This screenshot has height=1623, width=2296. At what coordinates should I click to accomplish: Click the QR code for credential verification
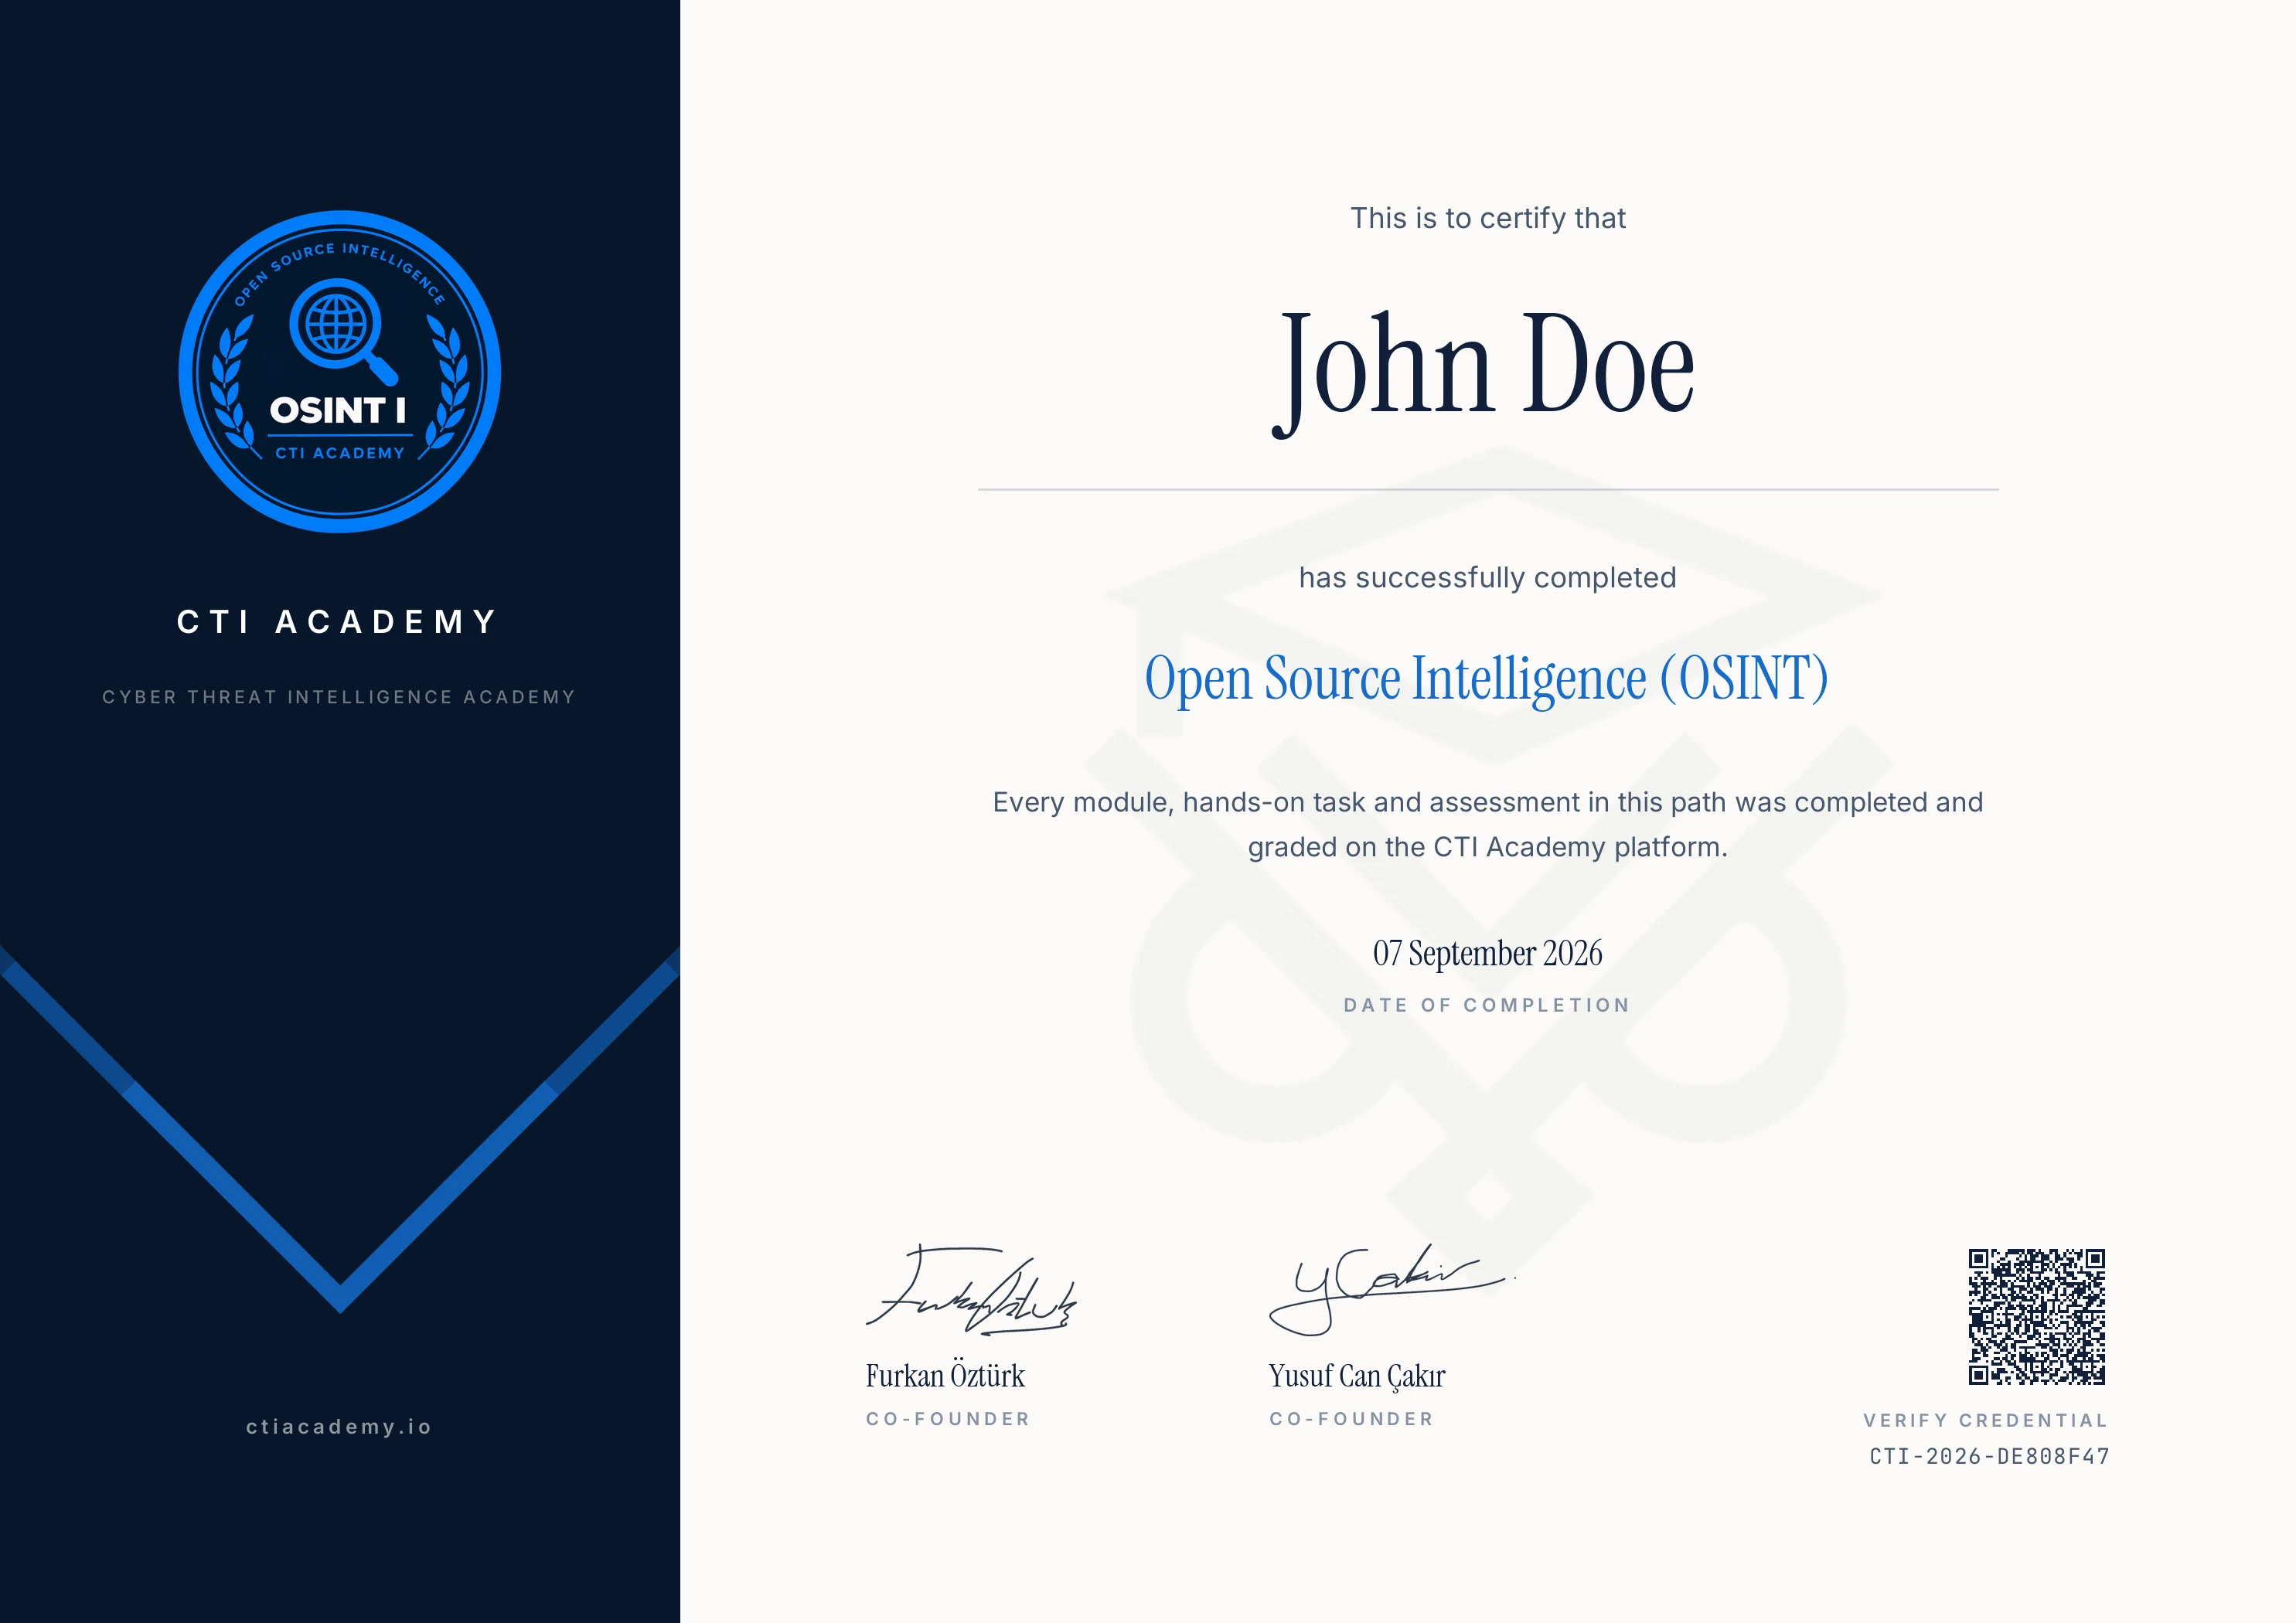[x=2037, y=1316]
